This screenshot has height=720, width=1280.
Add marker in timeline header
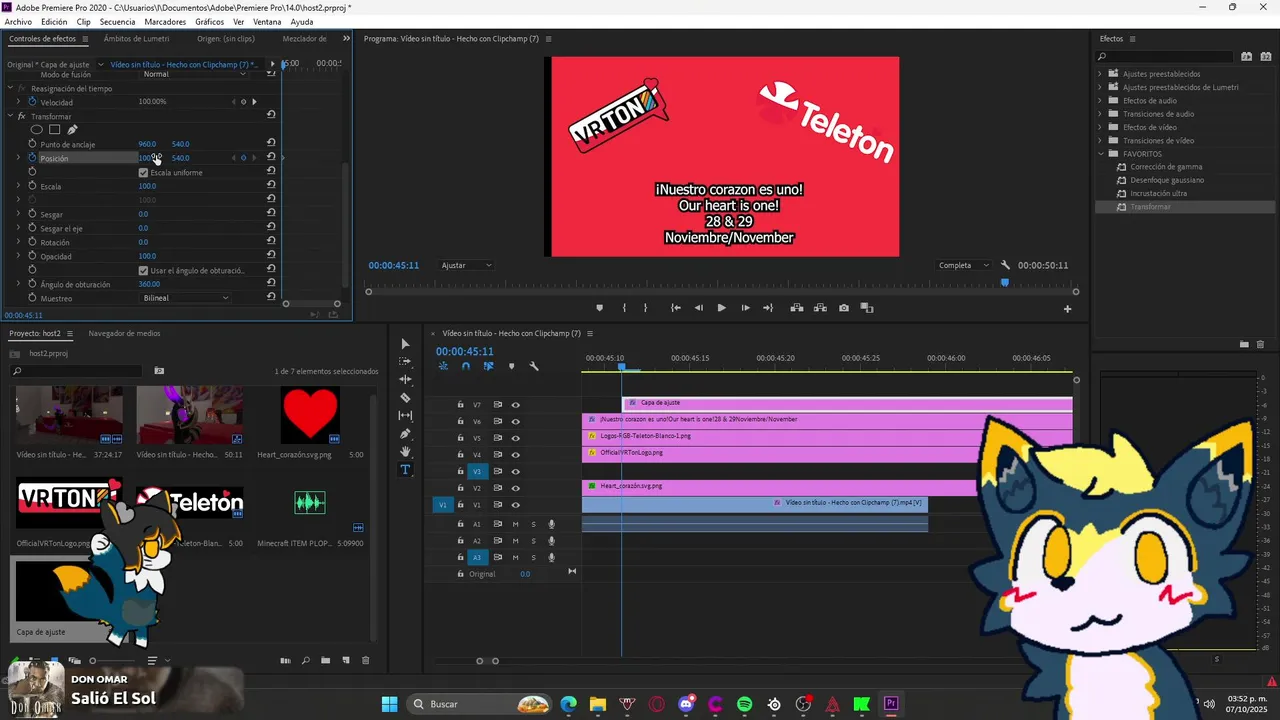click(511, 366)
